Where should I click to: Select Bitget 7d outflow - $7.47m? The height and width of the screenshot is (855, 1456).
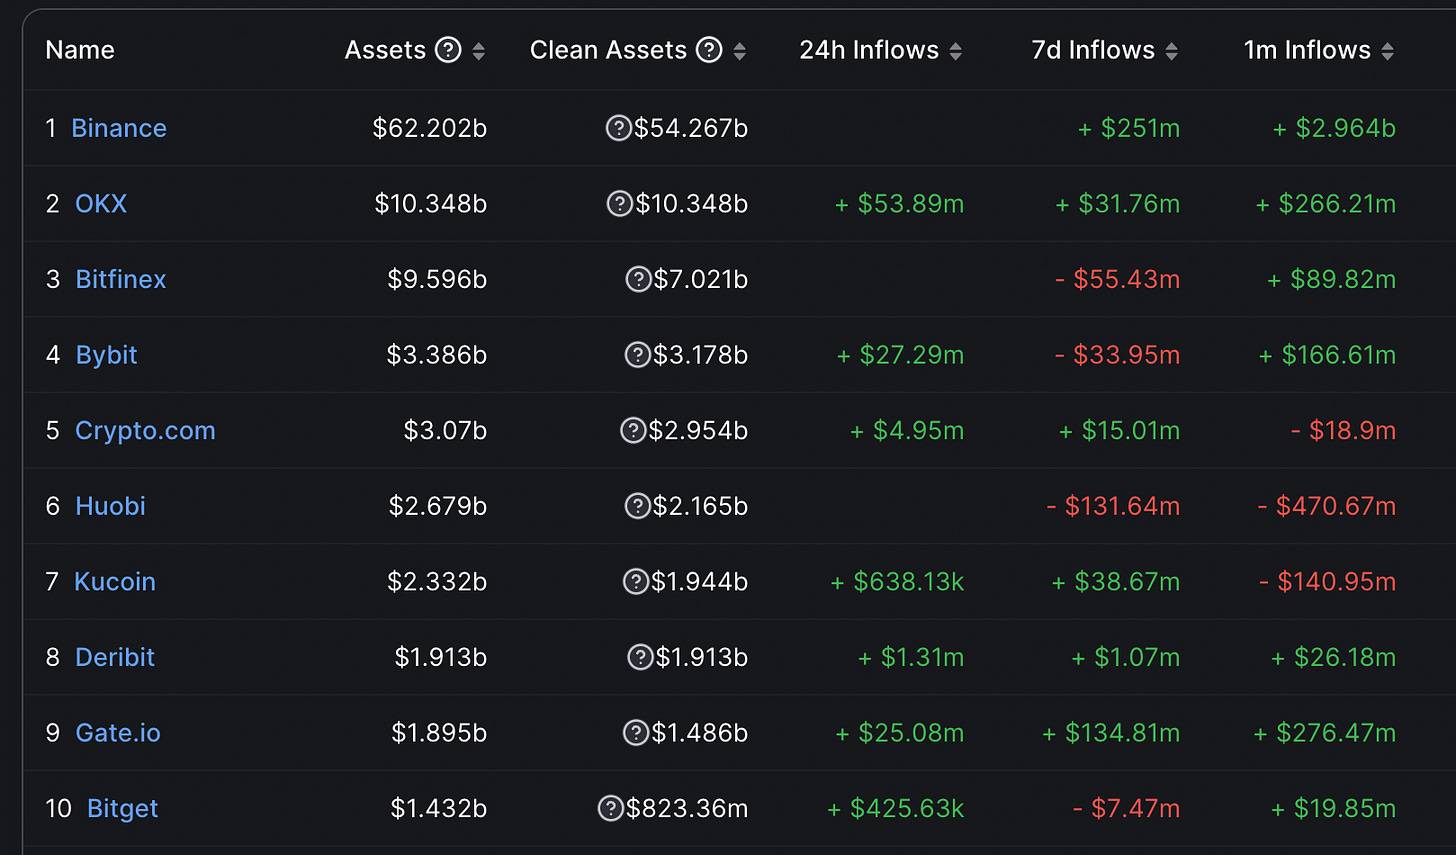(1127, 808)
